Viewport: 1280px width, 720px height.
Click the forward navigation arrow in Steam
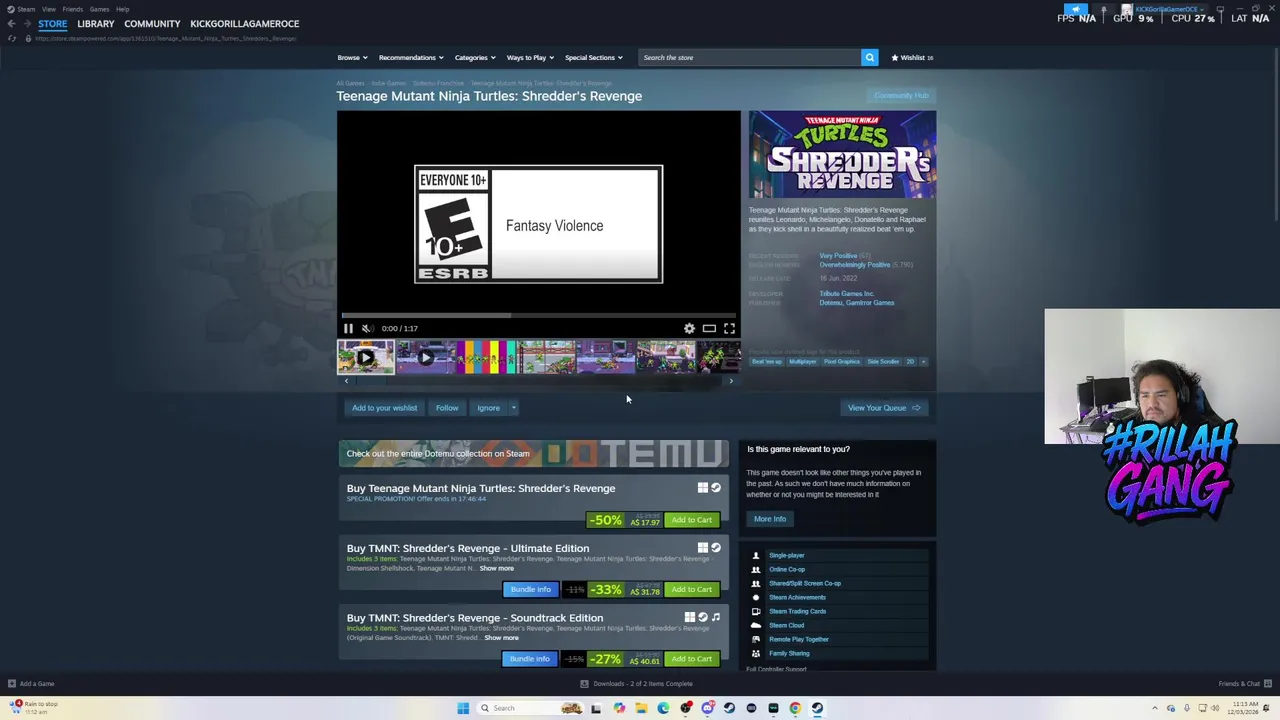(x=26, y=24)
